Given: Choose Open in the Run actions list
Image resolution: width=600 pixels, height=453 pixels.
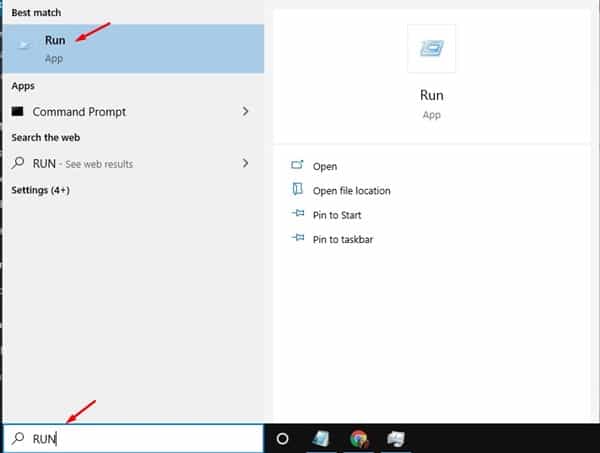Looking at the screenshot, I should pos(324,166).
